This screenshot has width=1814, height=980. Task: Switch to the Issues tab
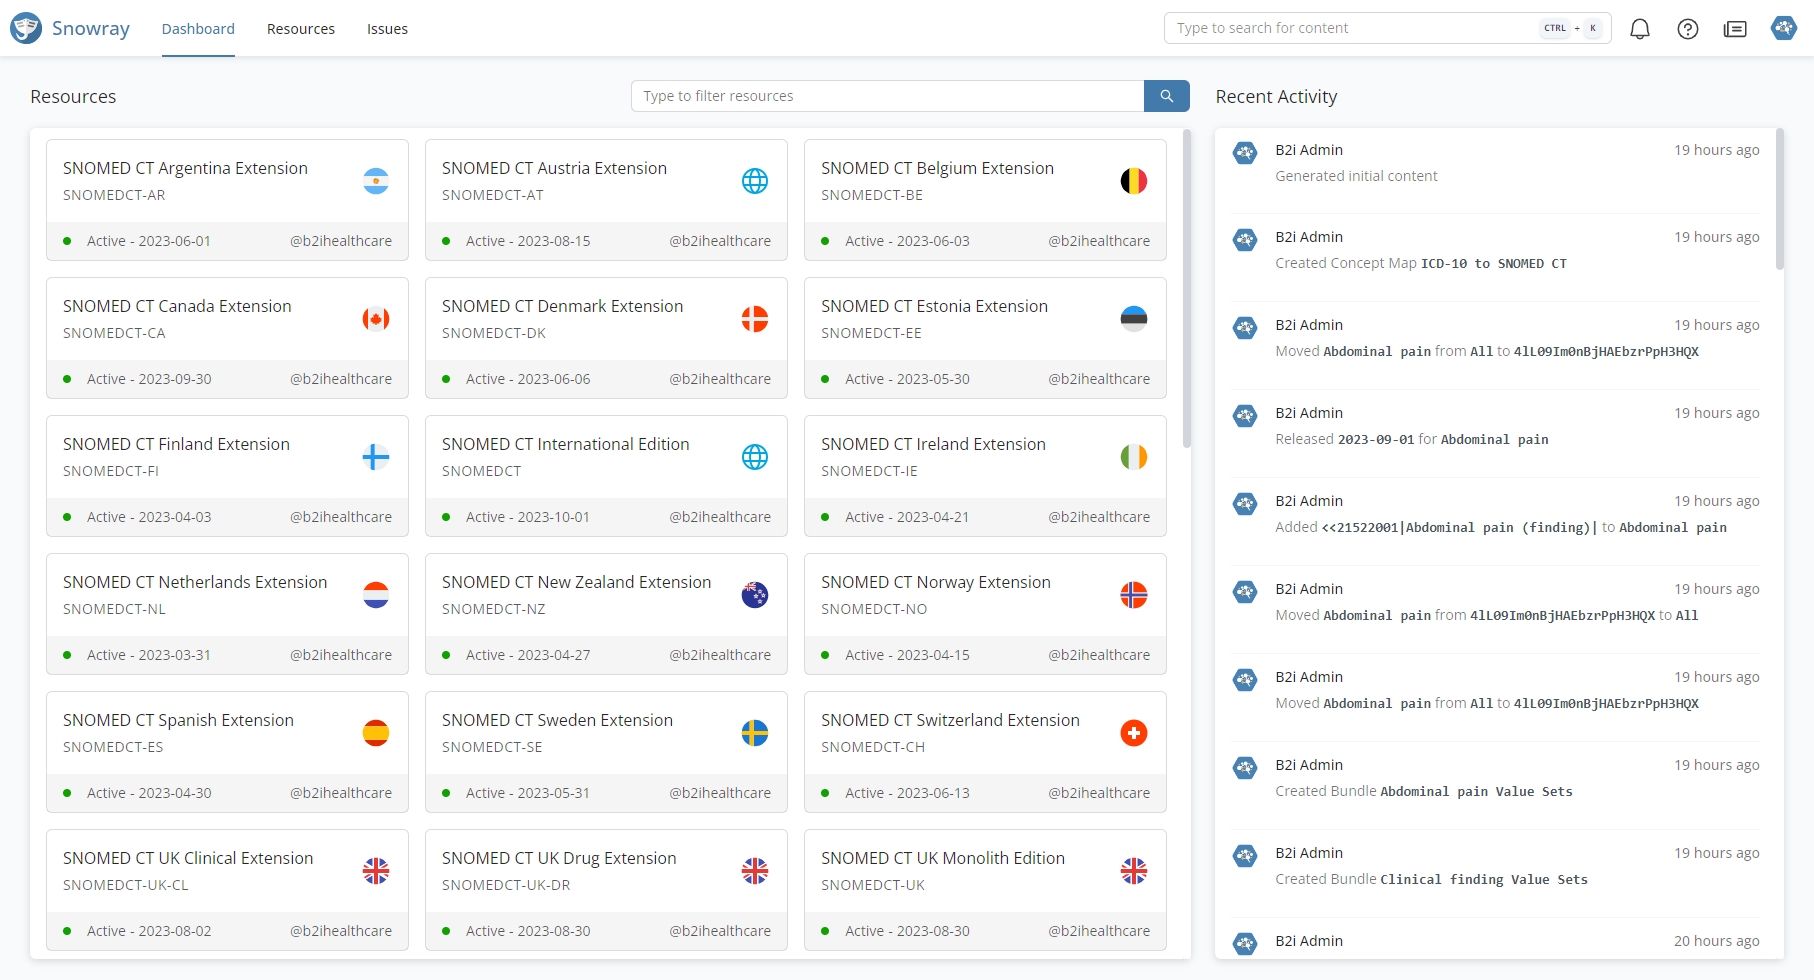[x=387, y=29]
